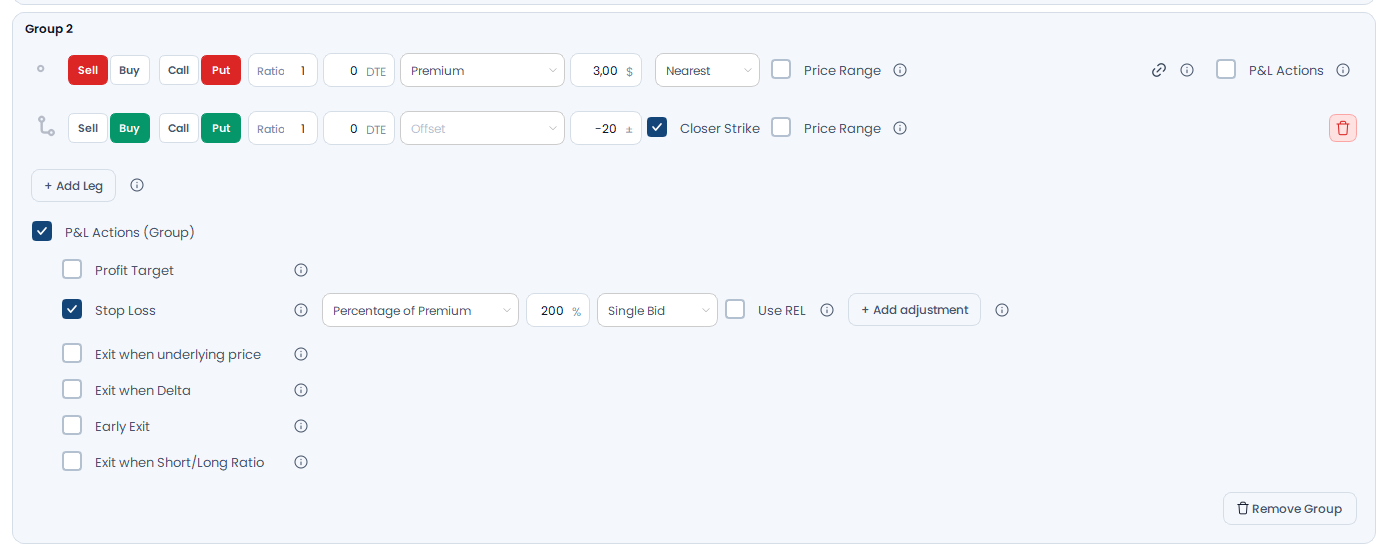Select Sell on the second leg
The image size is (1388, 550).
88,128
